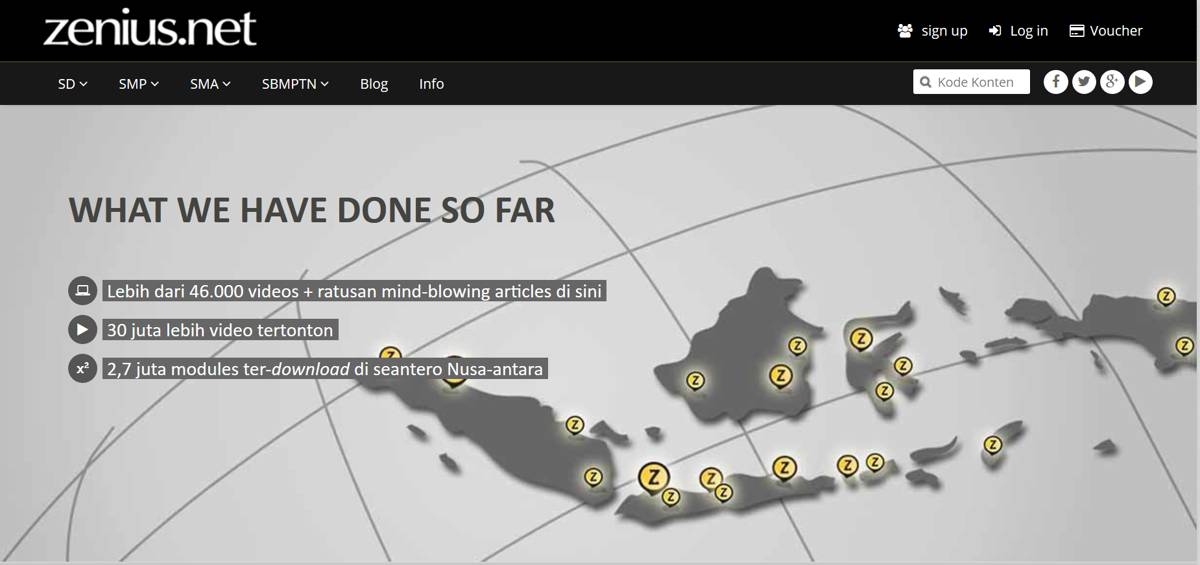Open the YouTube play social icon
The height and width of the screenshot is (565, 1200).
point(1140,82)
